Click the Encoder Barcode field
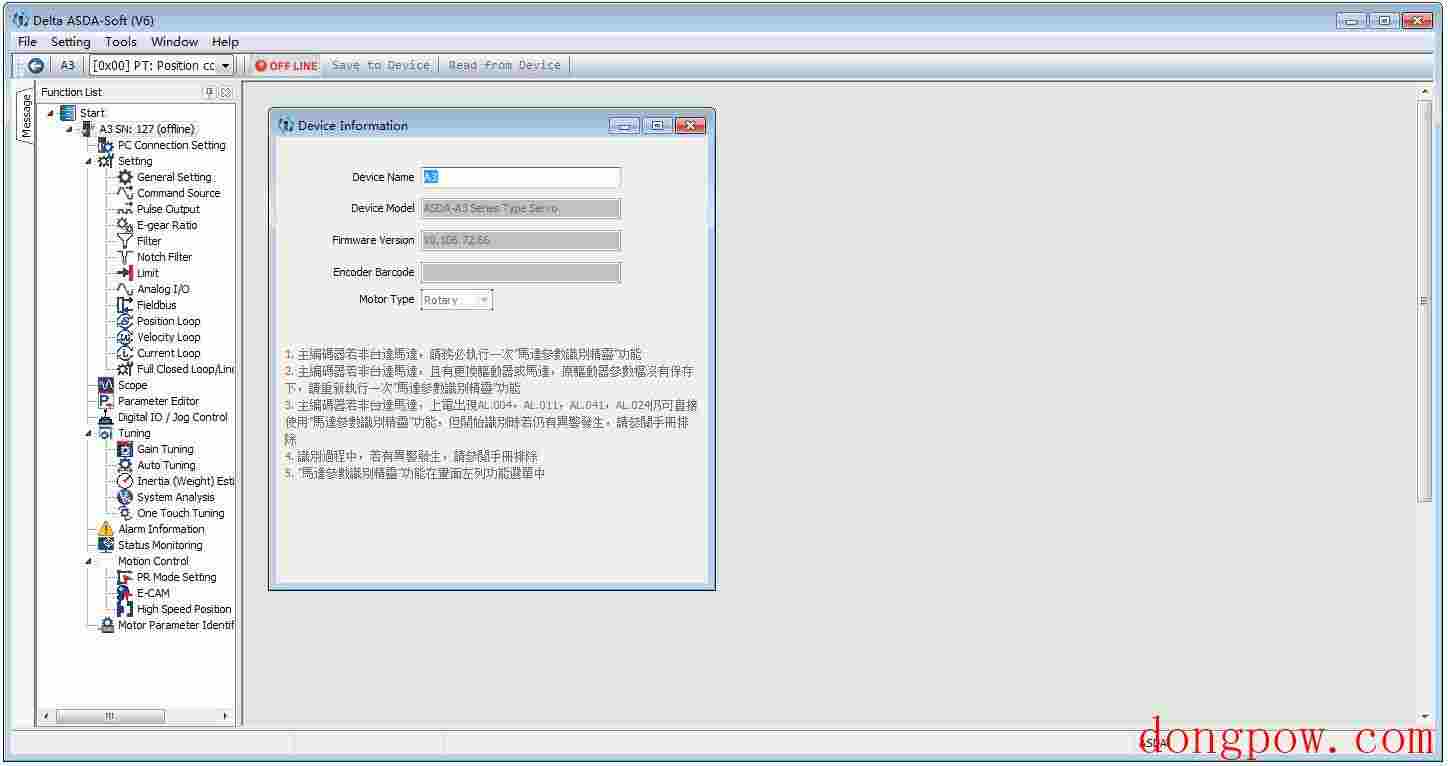The width and height of the screenshot is (1448, 766). [x=521, y=273]
